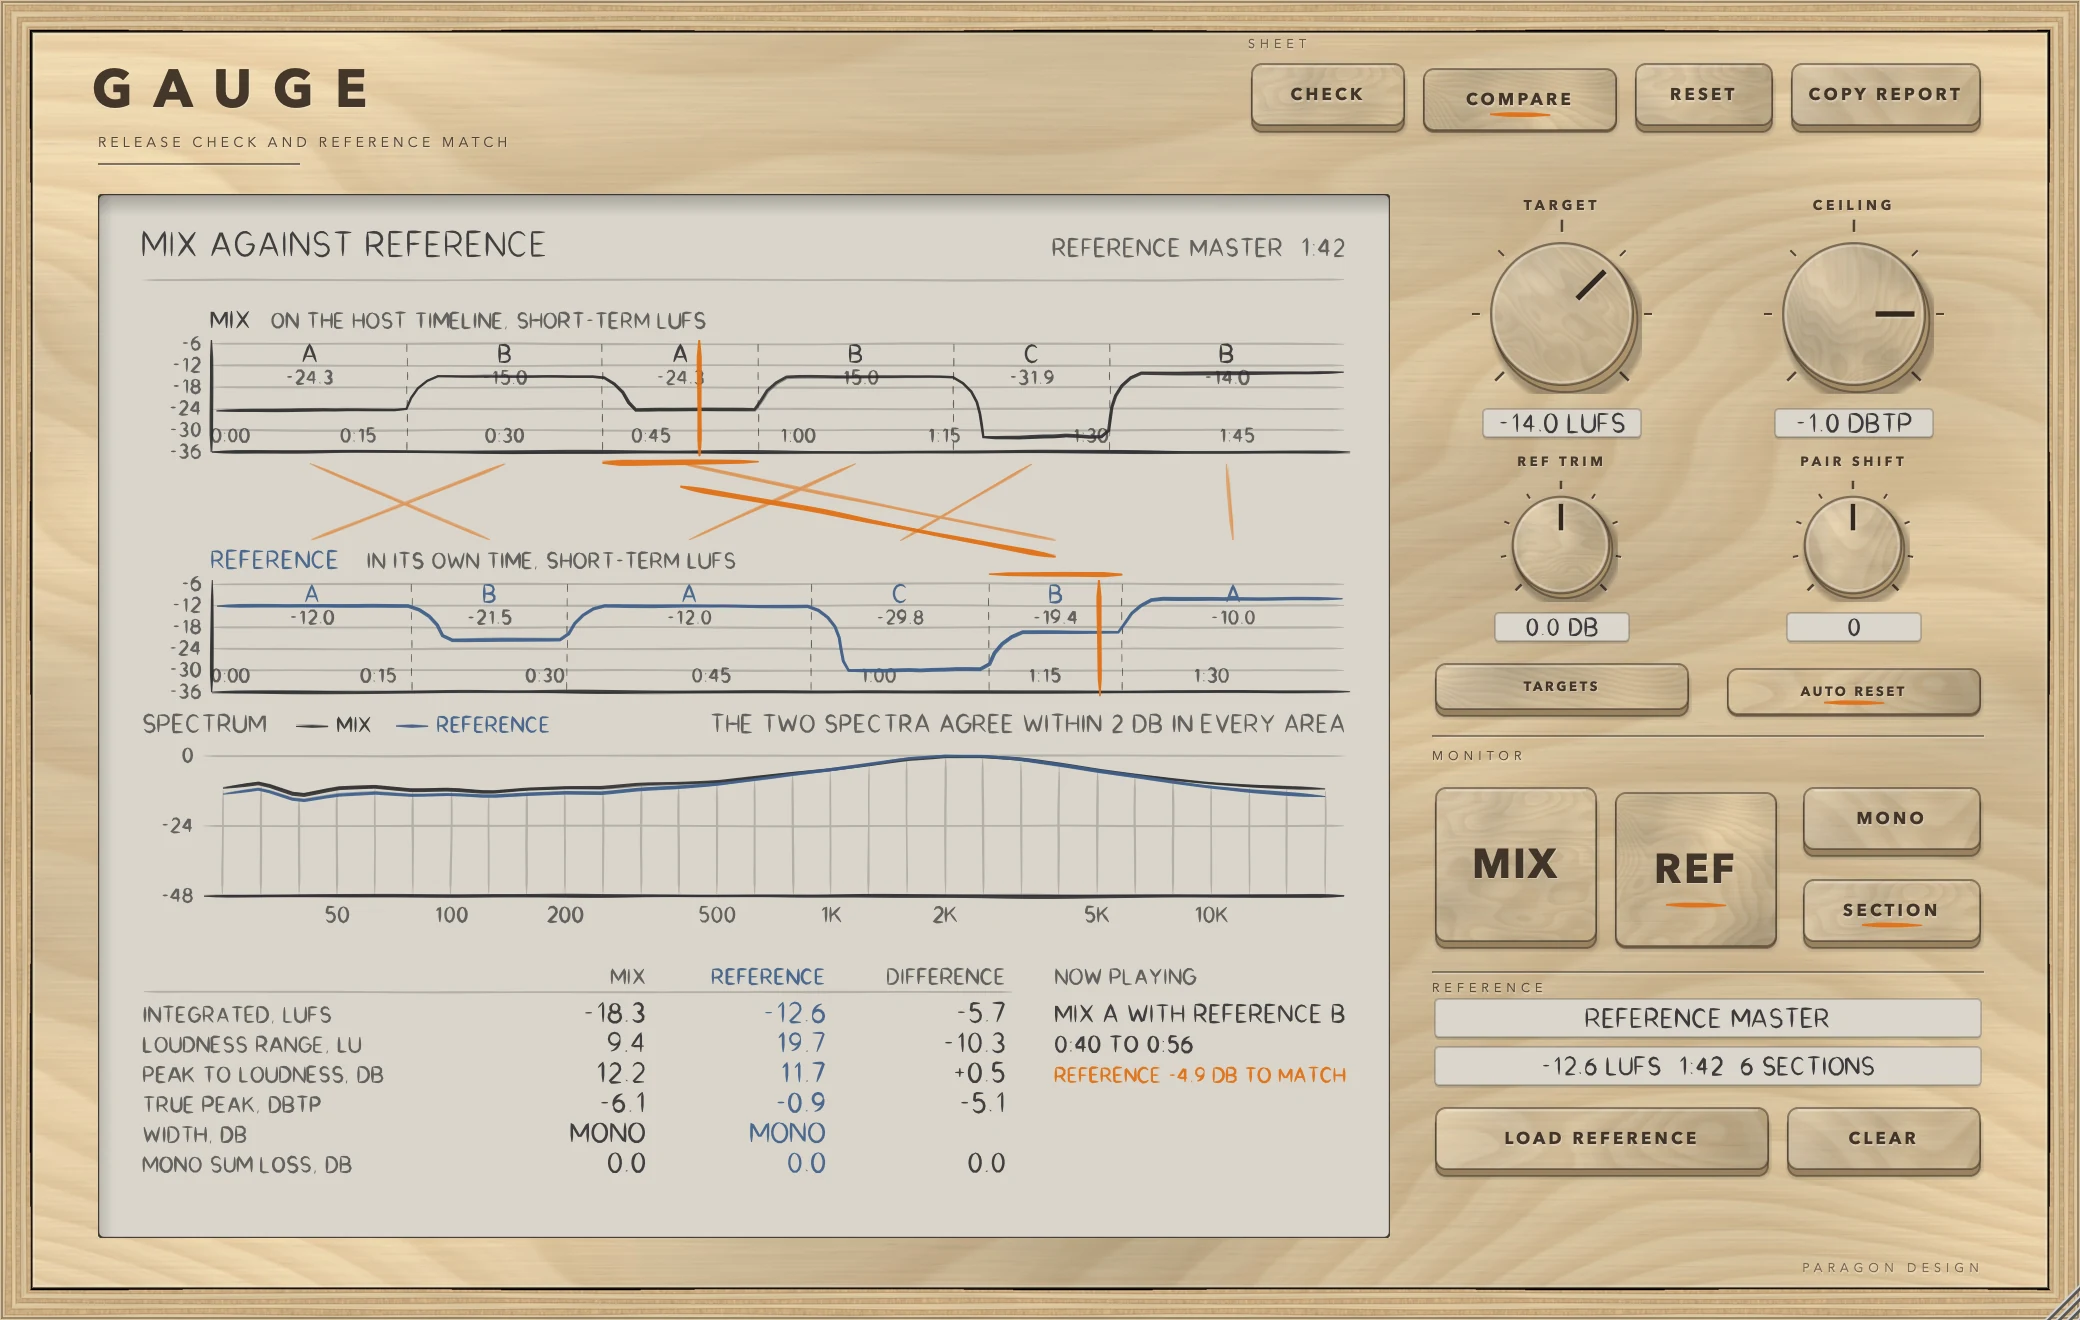Viewport: 2080px width, 1320px height.
Task: Edit the 0.0 DB ref trim value
Action: click(x=1562, y=627)
